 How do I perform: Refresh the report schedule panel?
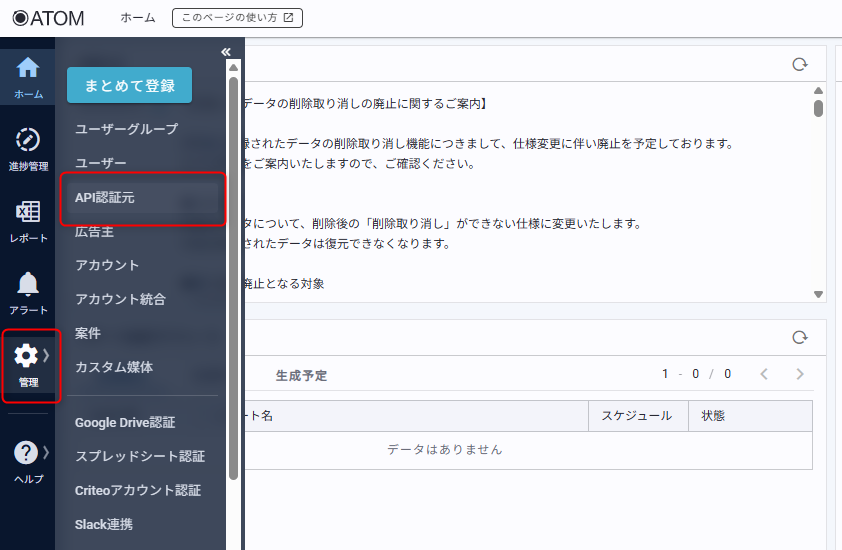pyautogui.click(x=799, y=338)
